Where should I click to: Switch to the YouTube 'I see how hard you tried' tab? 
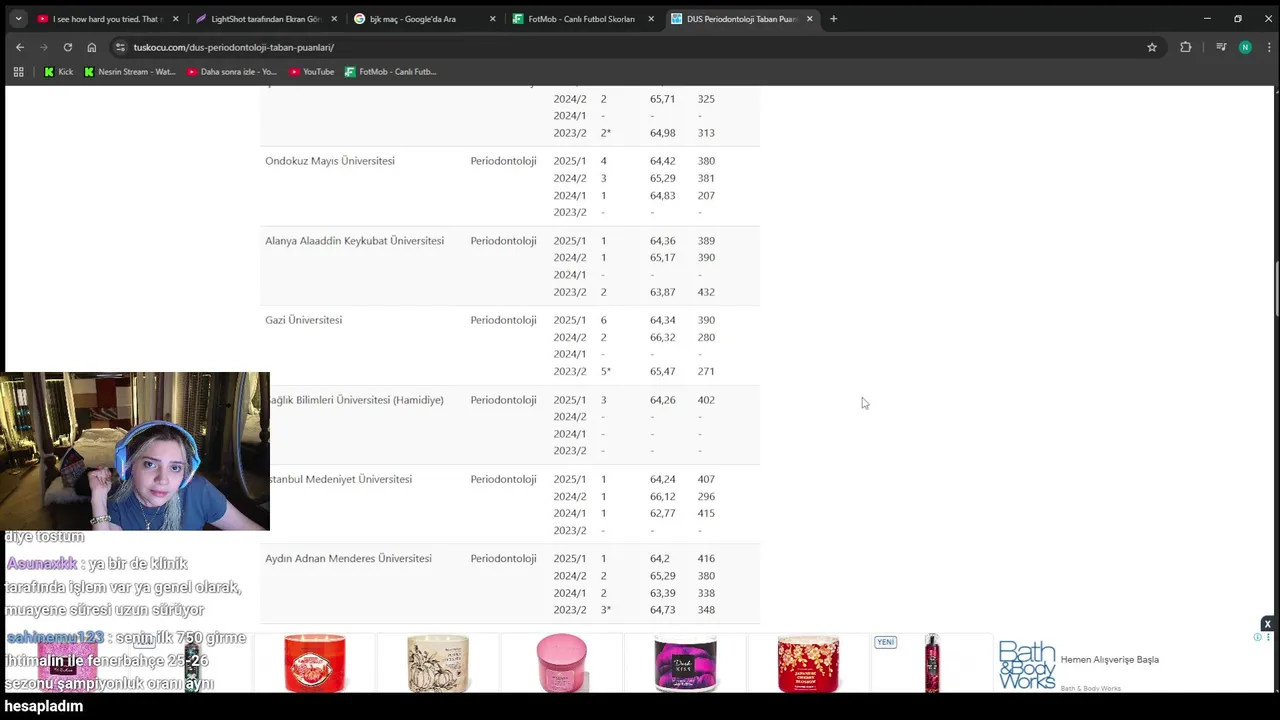coord(108,19)
